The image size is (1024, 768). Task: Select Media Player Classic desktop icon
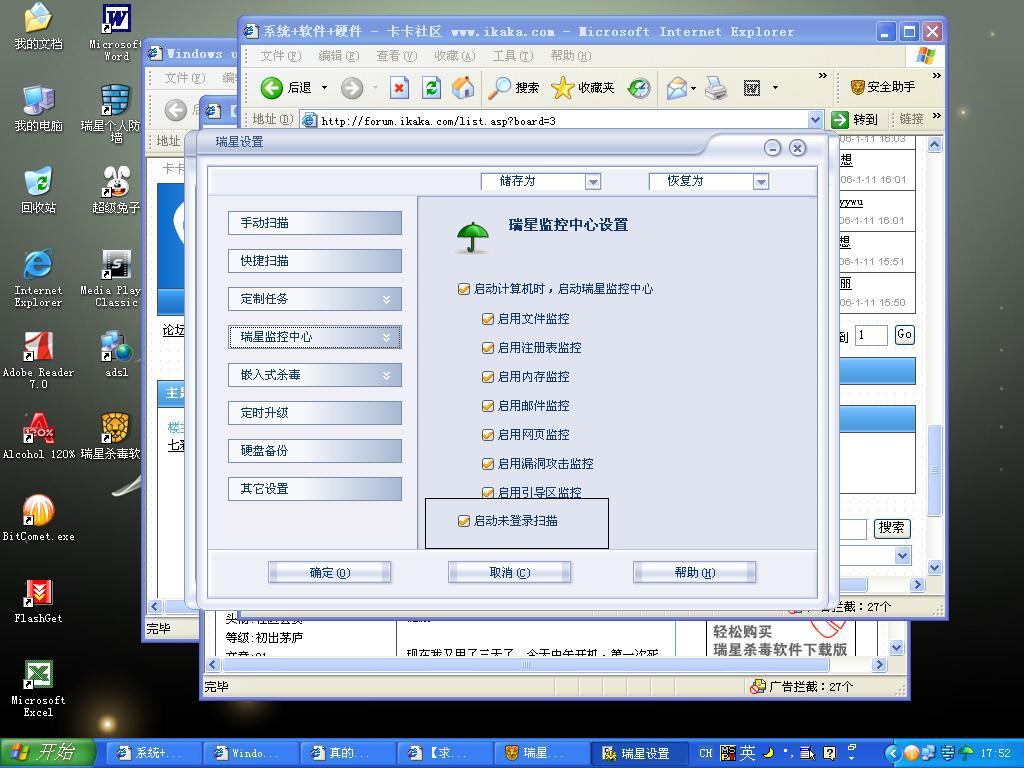point(114,278)
